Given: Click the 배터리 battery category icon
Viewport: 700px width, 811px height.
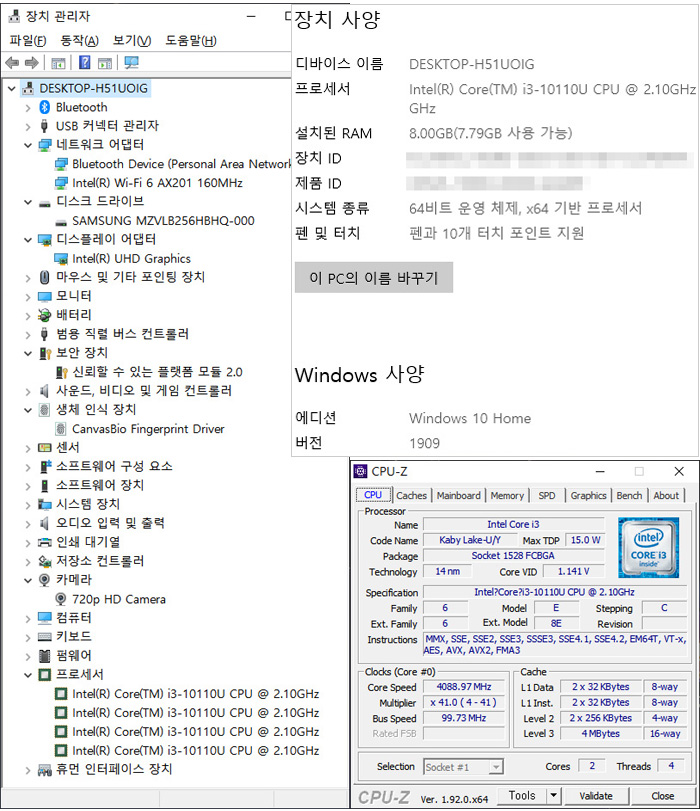Looking at the screenshot, I should tap(44, 315).
